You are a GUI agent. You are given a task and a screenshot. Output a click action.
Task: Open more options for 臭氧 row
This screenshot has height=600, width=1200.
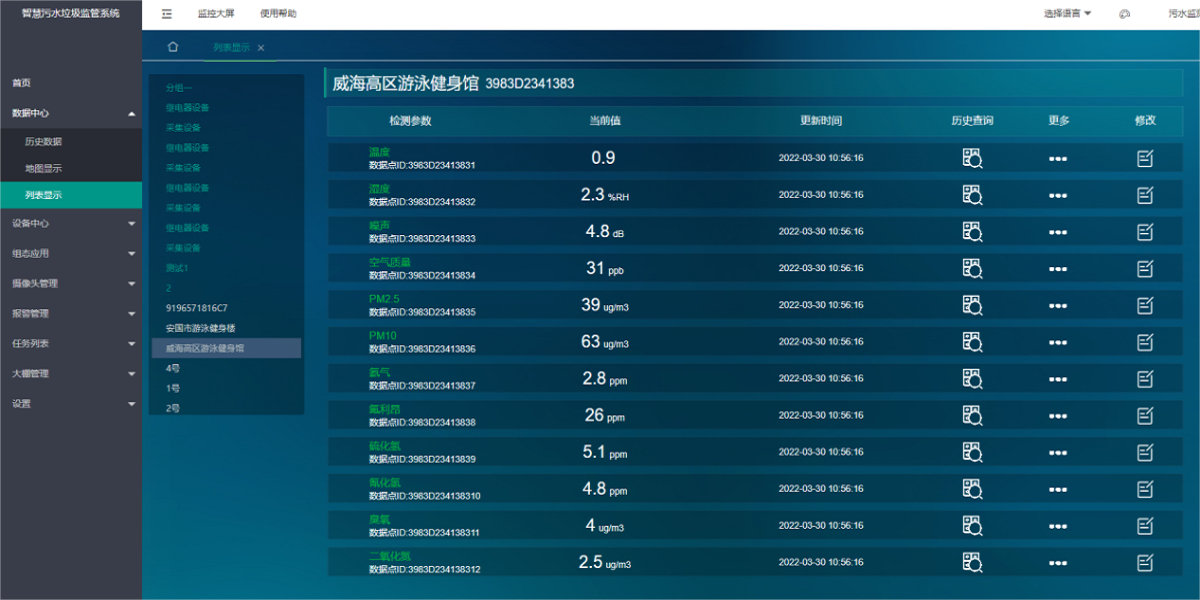pyautogui.click(x=1057, y=525)
